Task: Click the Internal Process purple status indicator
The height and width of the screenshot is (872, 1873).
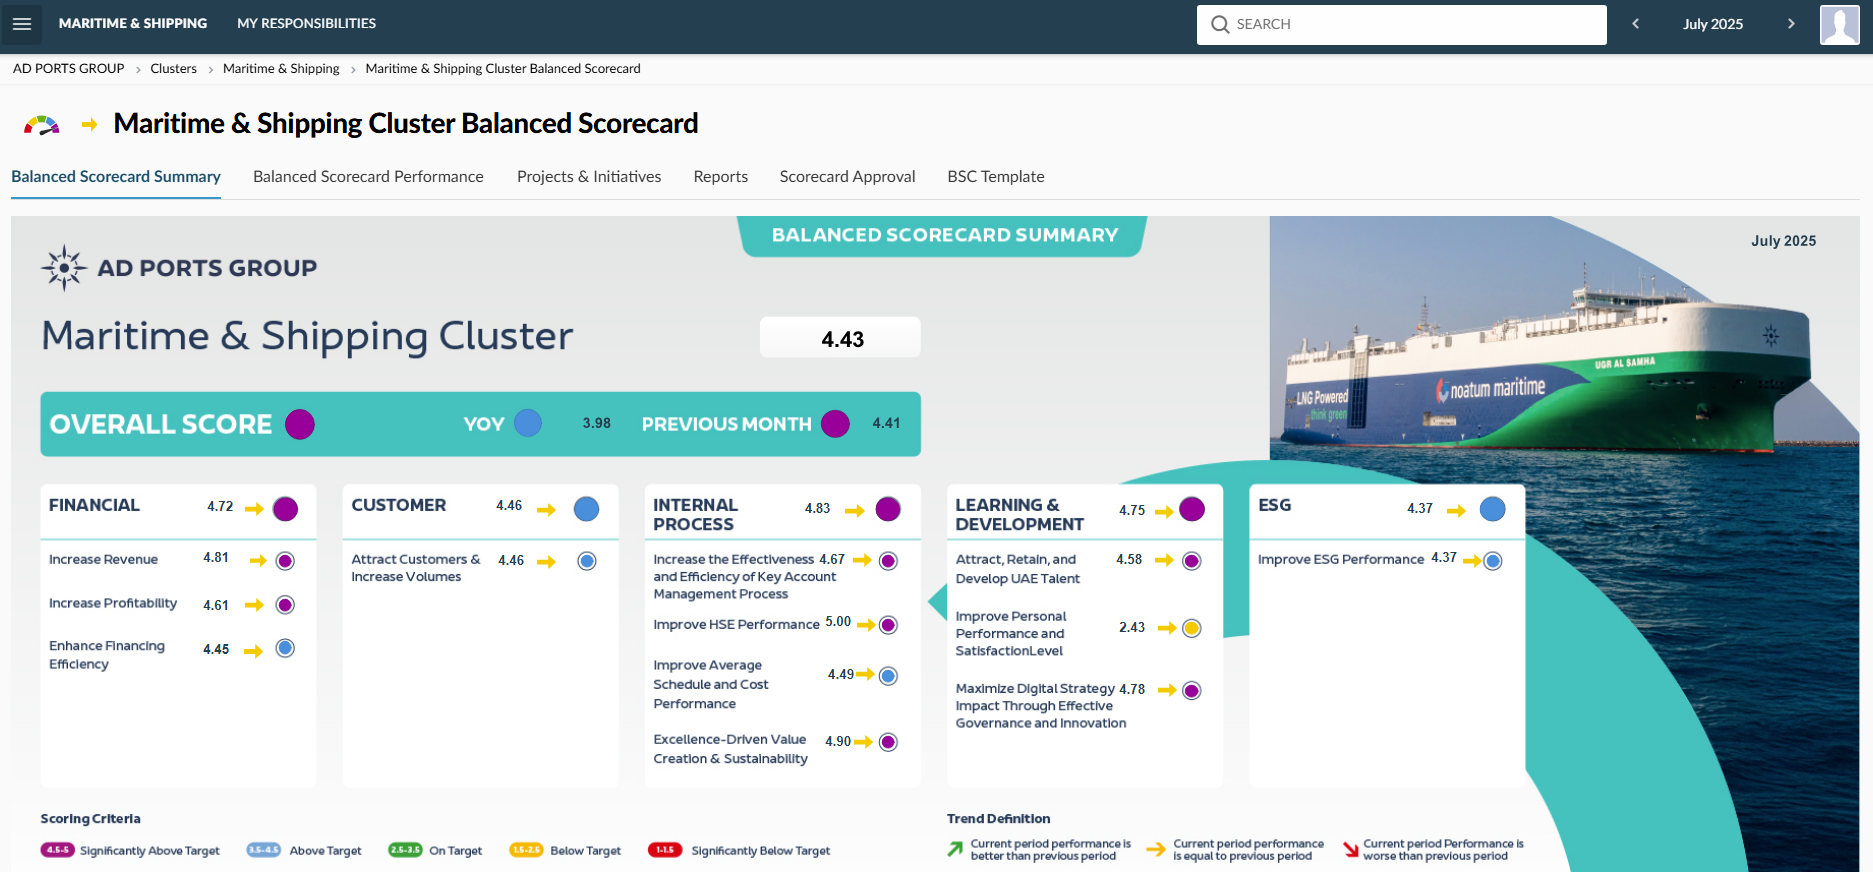Action: click(888, 509)
